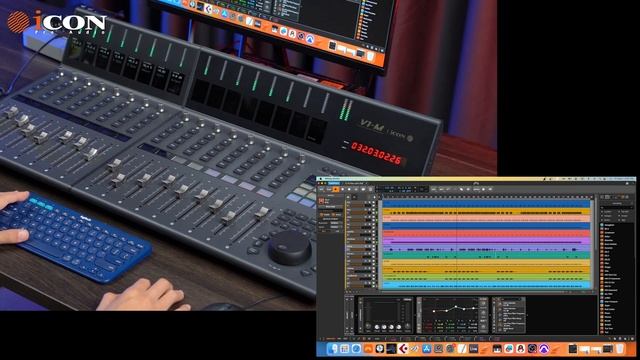The image size is (640, 360).
Task: Open the clock app in the Dock
Action: (380, 349)
